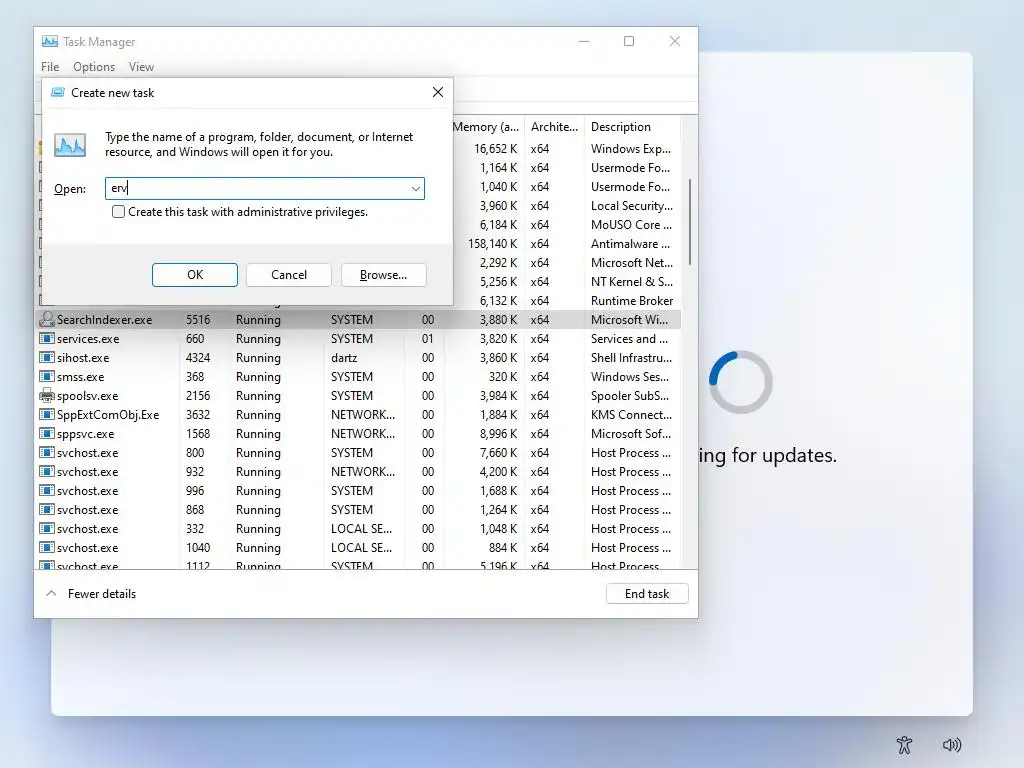Click Runtime Broker description
The height and width of the screenshot is (768, 1024).
tap(632, 300)
